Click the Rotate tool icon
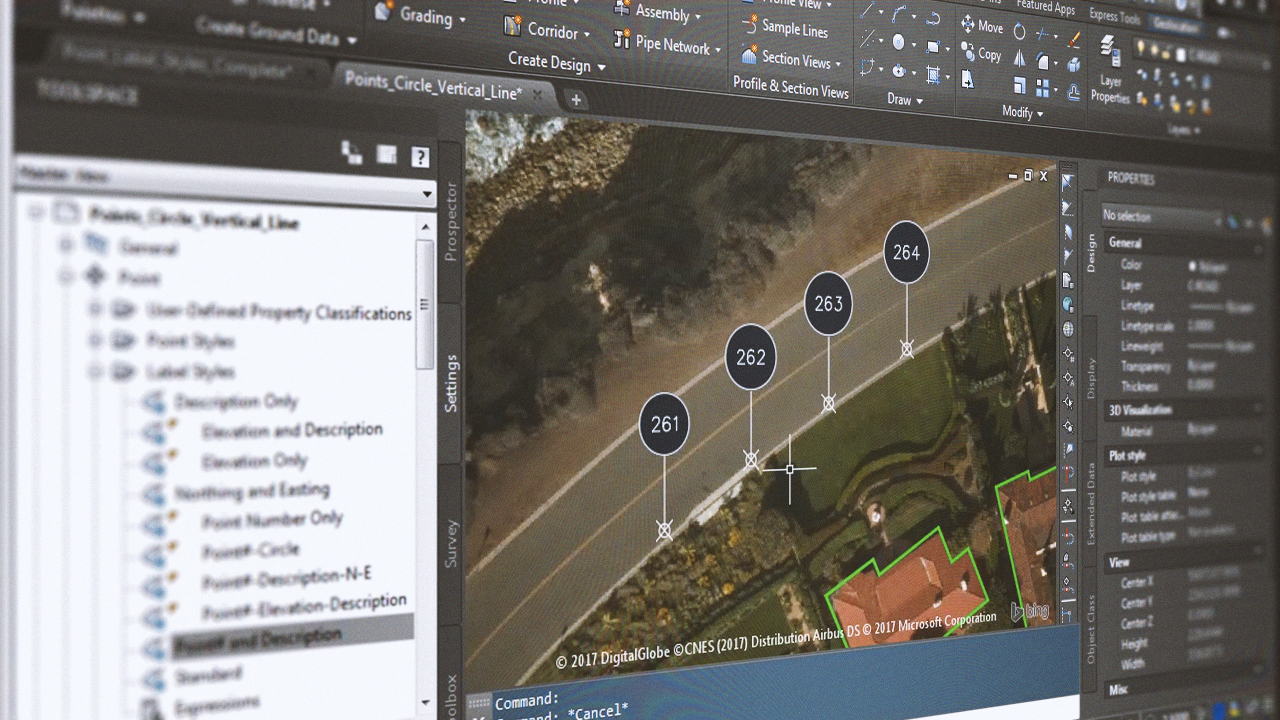1280x720 pixels. pyautogui.click(x=1019, y=32)
